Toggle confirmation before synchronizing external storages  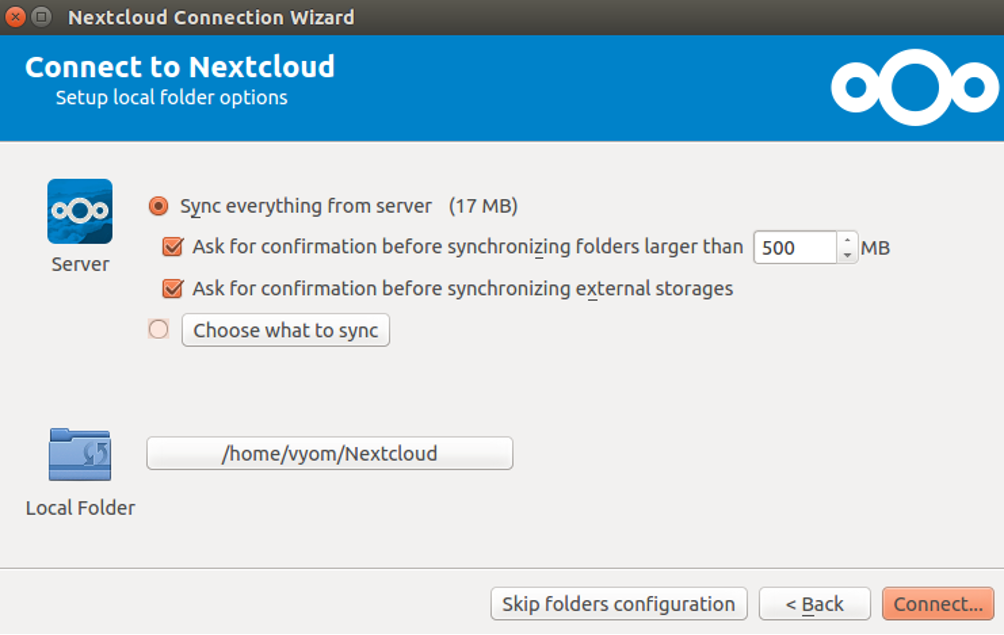click(x=172, y=289)
